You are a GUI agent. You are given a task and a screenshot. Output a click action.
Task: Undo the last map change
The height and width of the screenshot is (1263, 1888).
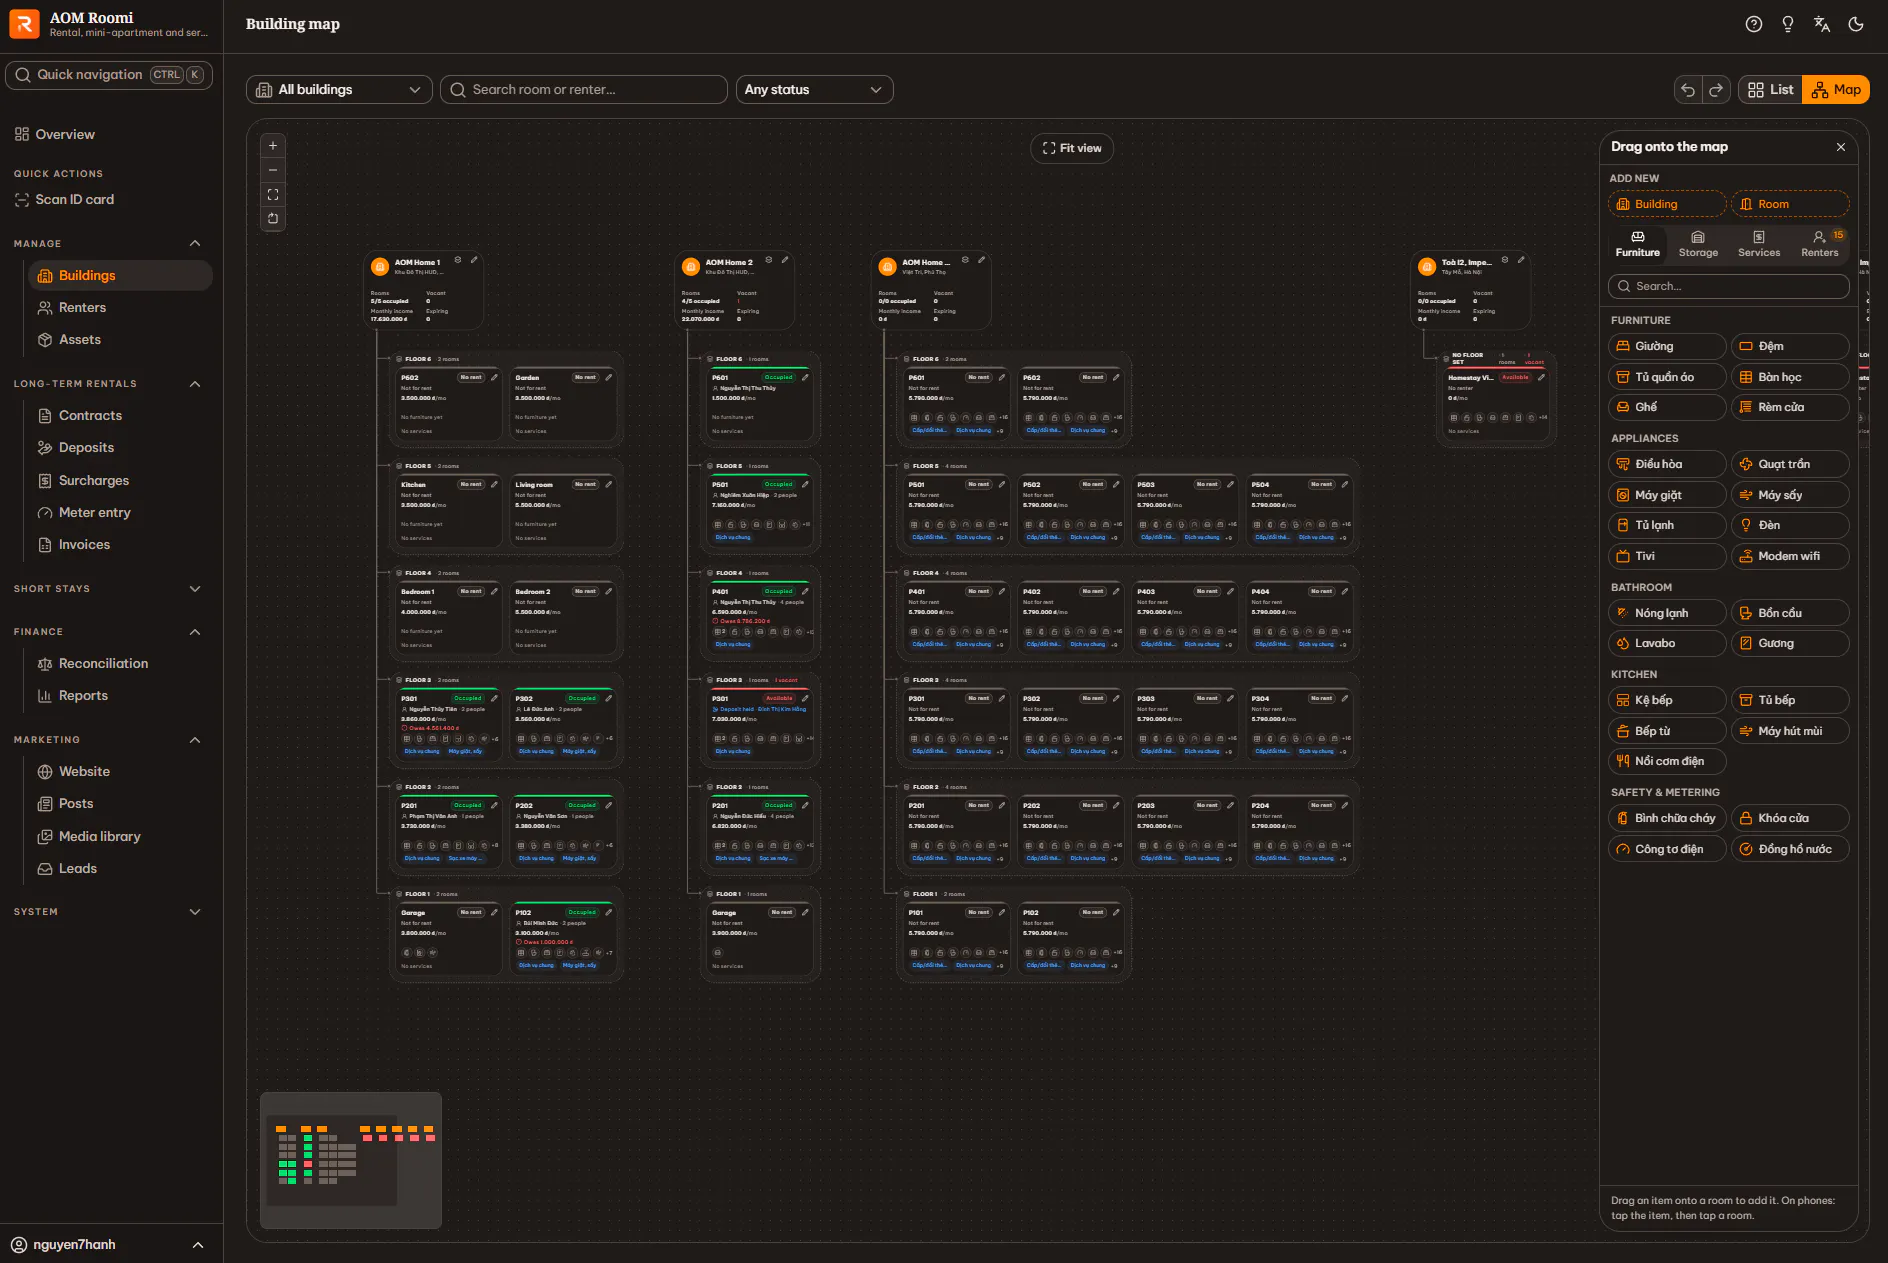1688,90
